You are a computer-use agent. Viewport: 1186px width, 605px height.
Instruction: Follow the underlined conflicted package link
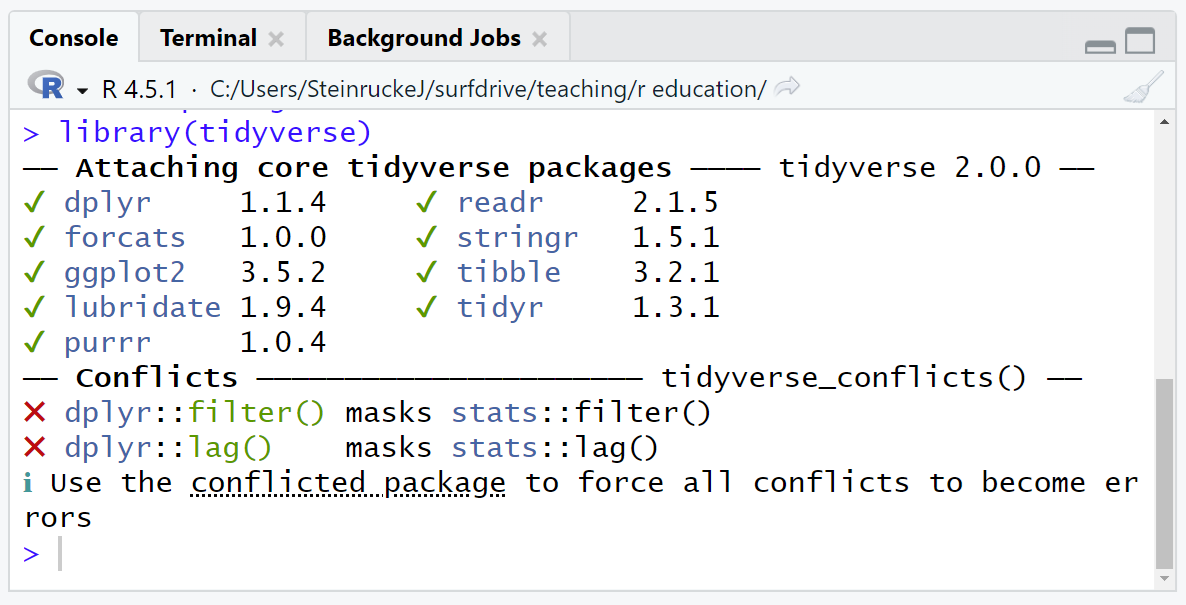point(348,483)
